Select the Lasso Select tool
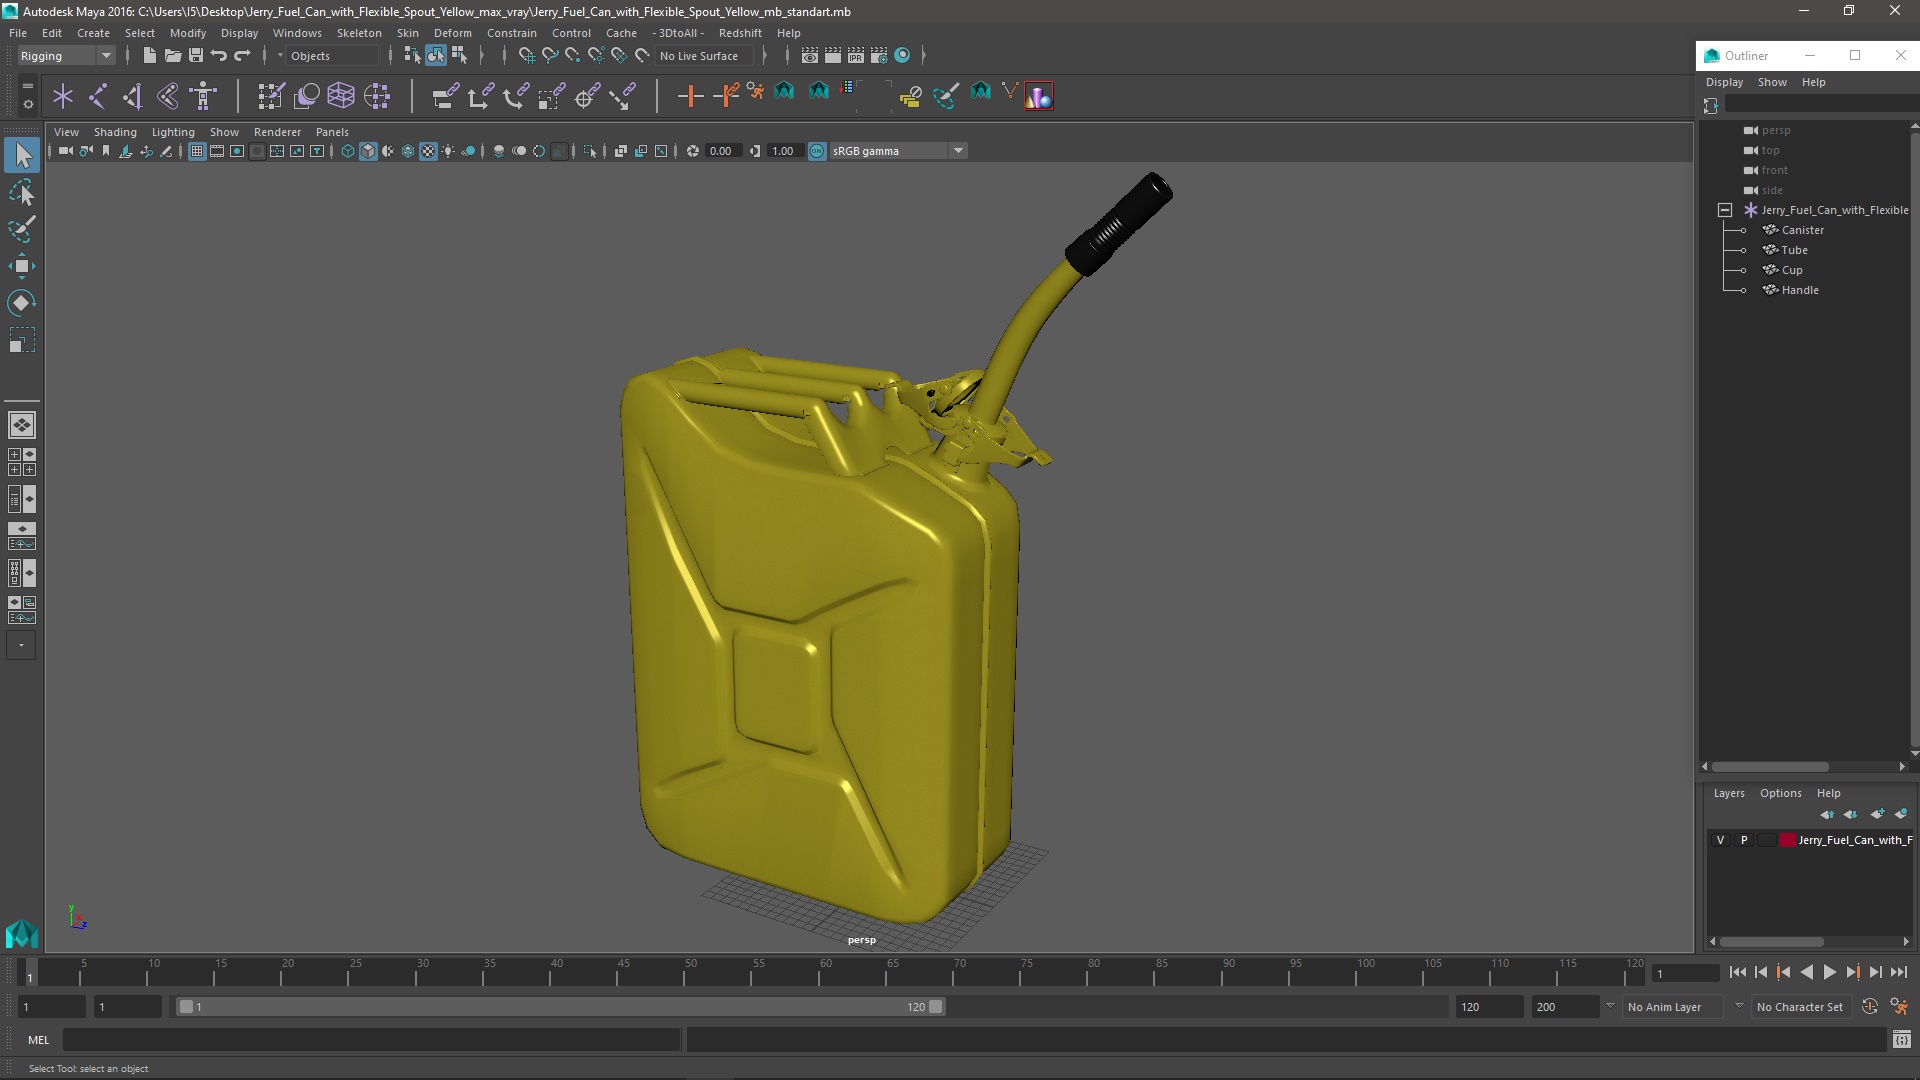 [21, 192]
